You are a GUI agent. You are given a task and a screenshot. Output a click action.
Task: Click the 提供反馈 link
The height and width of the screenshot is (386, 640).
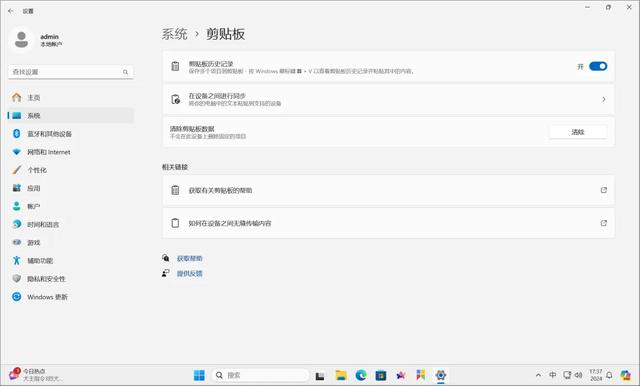189,273
